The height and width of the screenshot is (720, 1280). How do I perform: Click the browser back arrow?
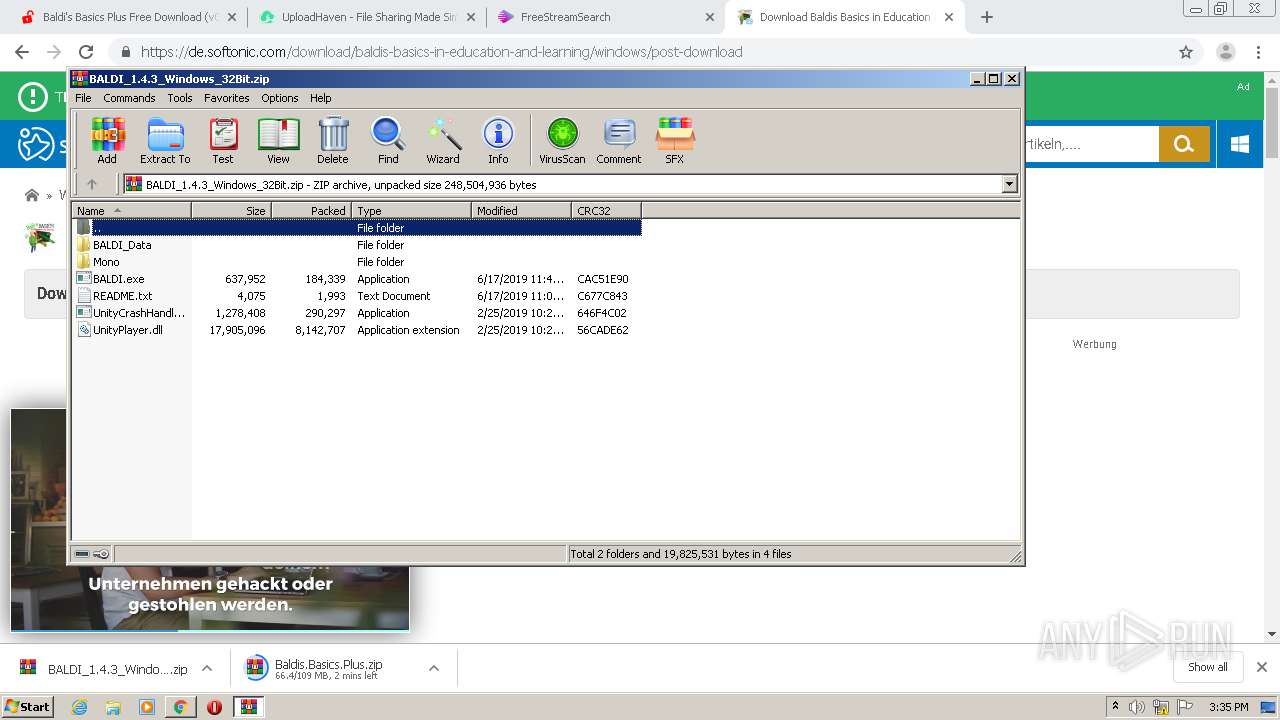coord(22,52)
